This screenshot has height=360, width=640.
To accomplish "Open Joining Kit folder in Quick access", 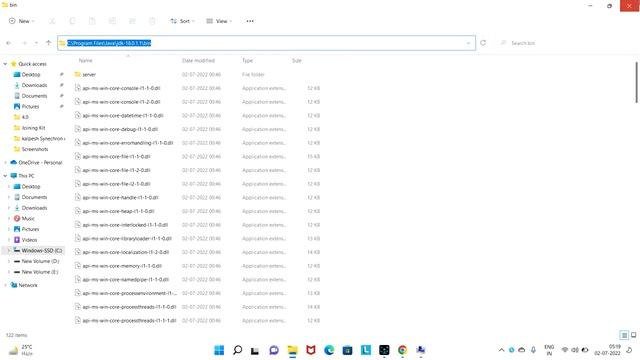I will pyautogui.click(x=33, y=128).
